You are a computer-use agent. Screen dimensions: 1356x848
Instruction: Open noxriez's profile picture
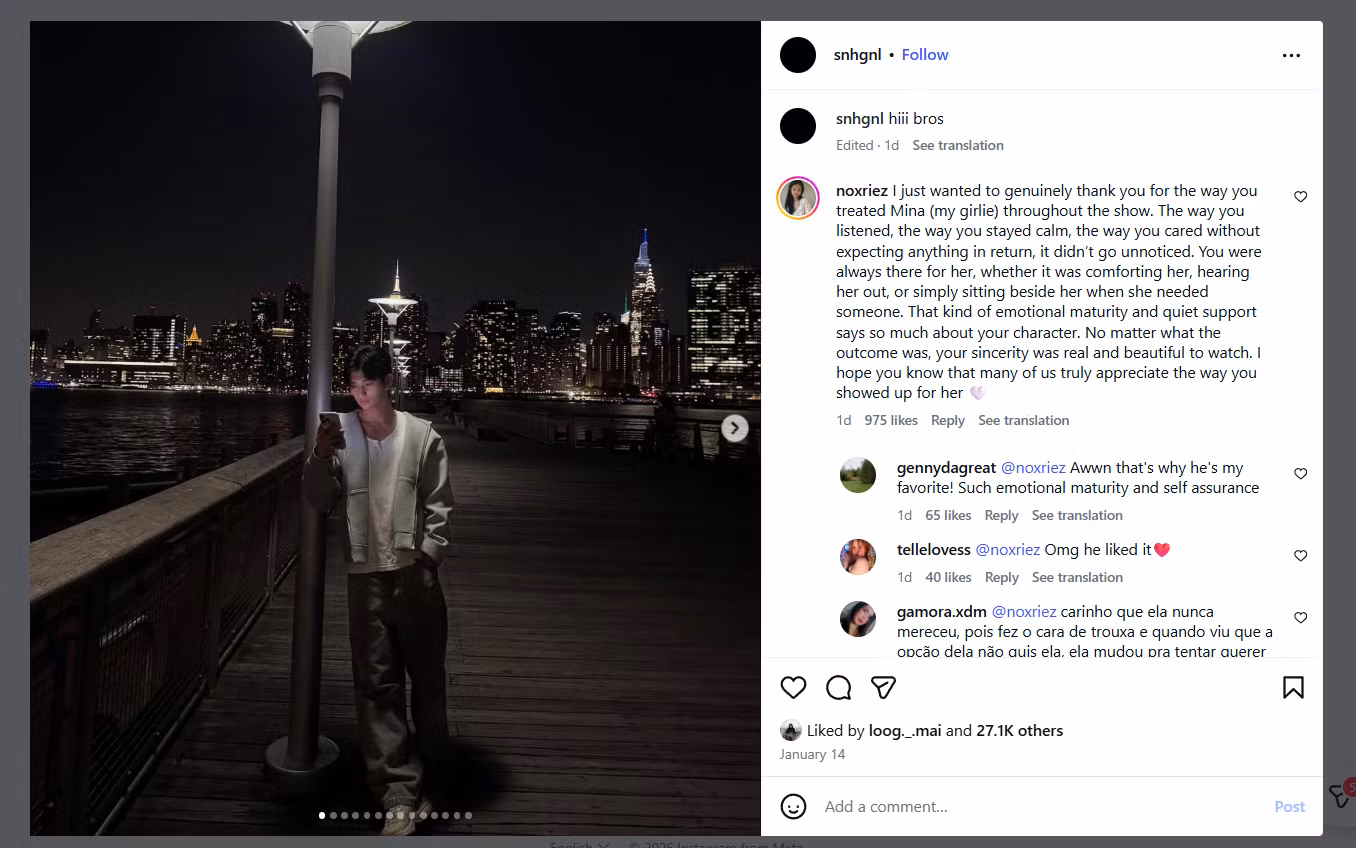click(798, 198)
